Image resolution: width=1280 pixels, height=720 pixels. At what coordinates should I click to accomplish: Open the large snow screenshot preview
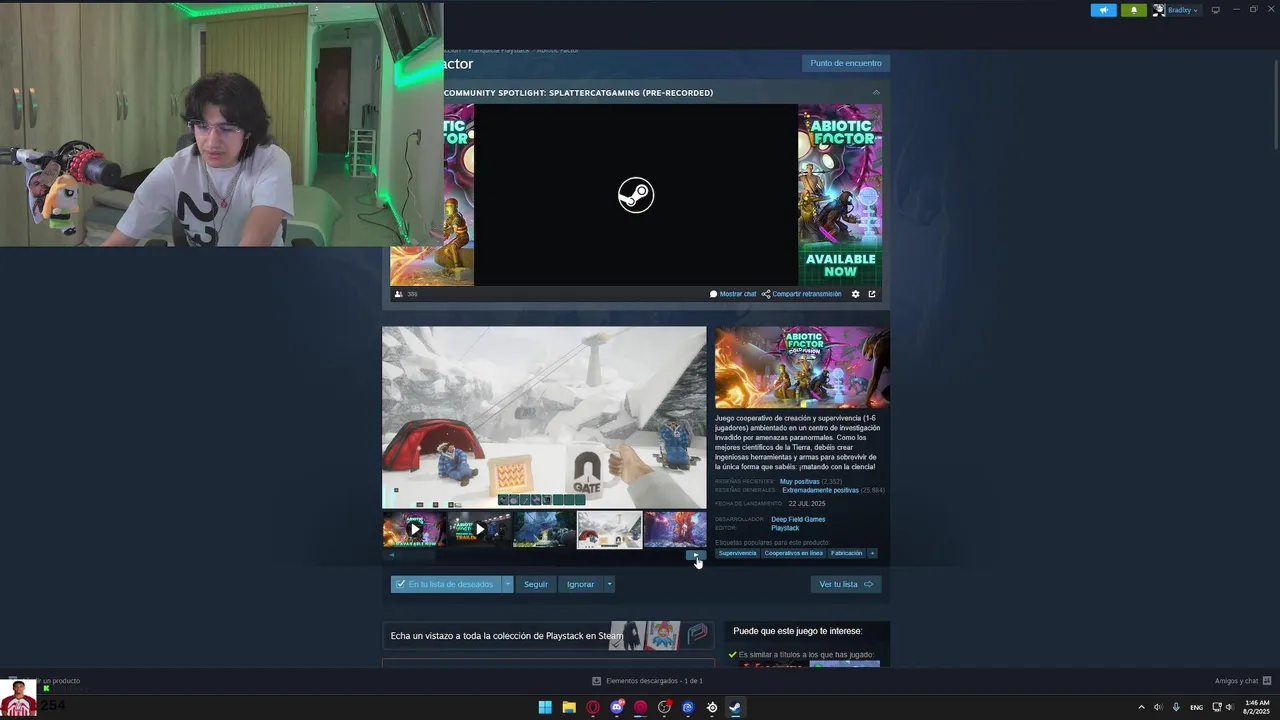pos(544,417)
